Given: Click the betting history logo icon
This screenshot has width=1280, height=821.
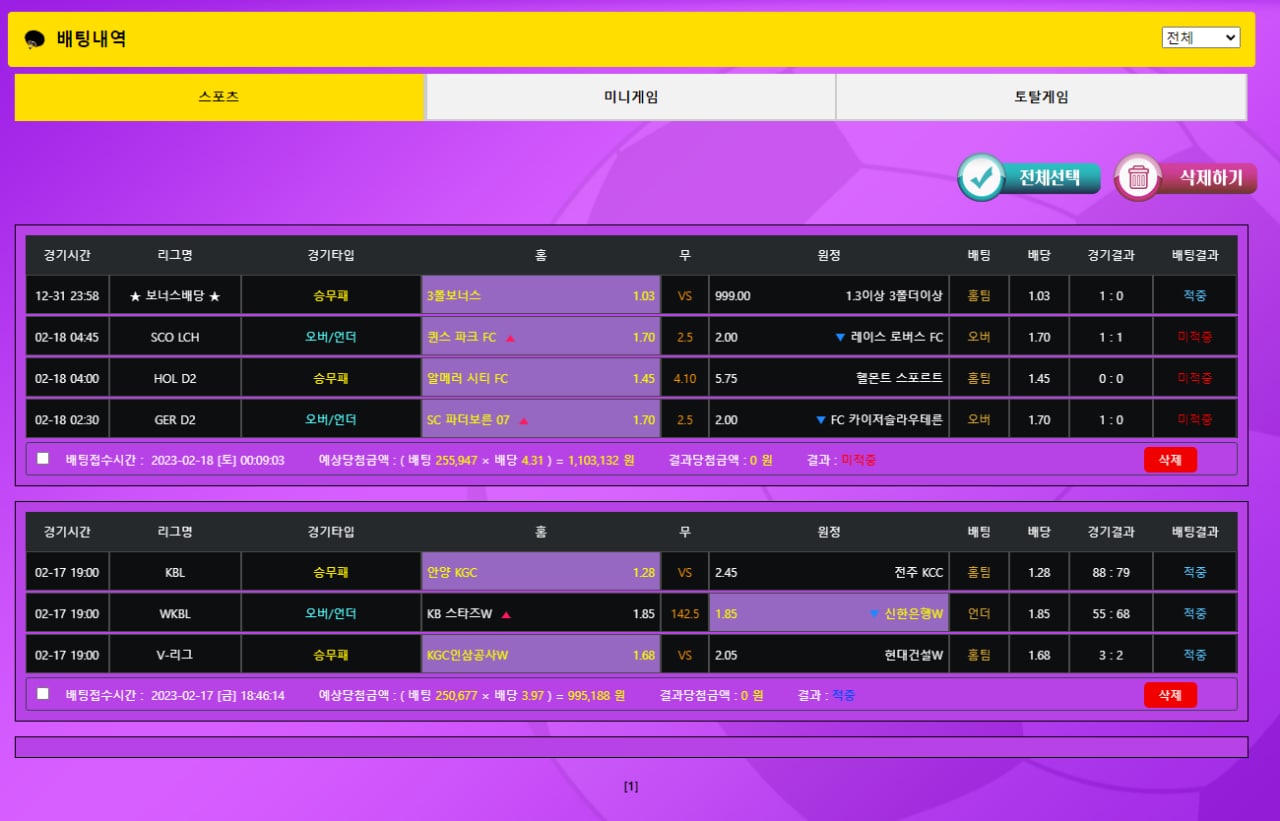Looking at the screenshot, I should click(x=35, y=39).
